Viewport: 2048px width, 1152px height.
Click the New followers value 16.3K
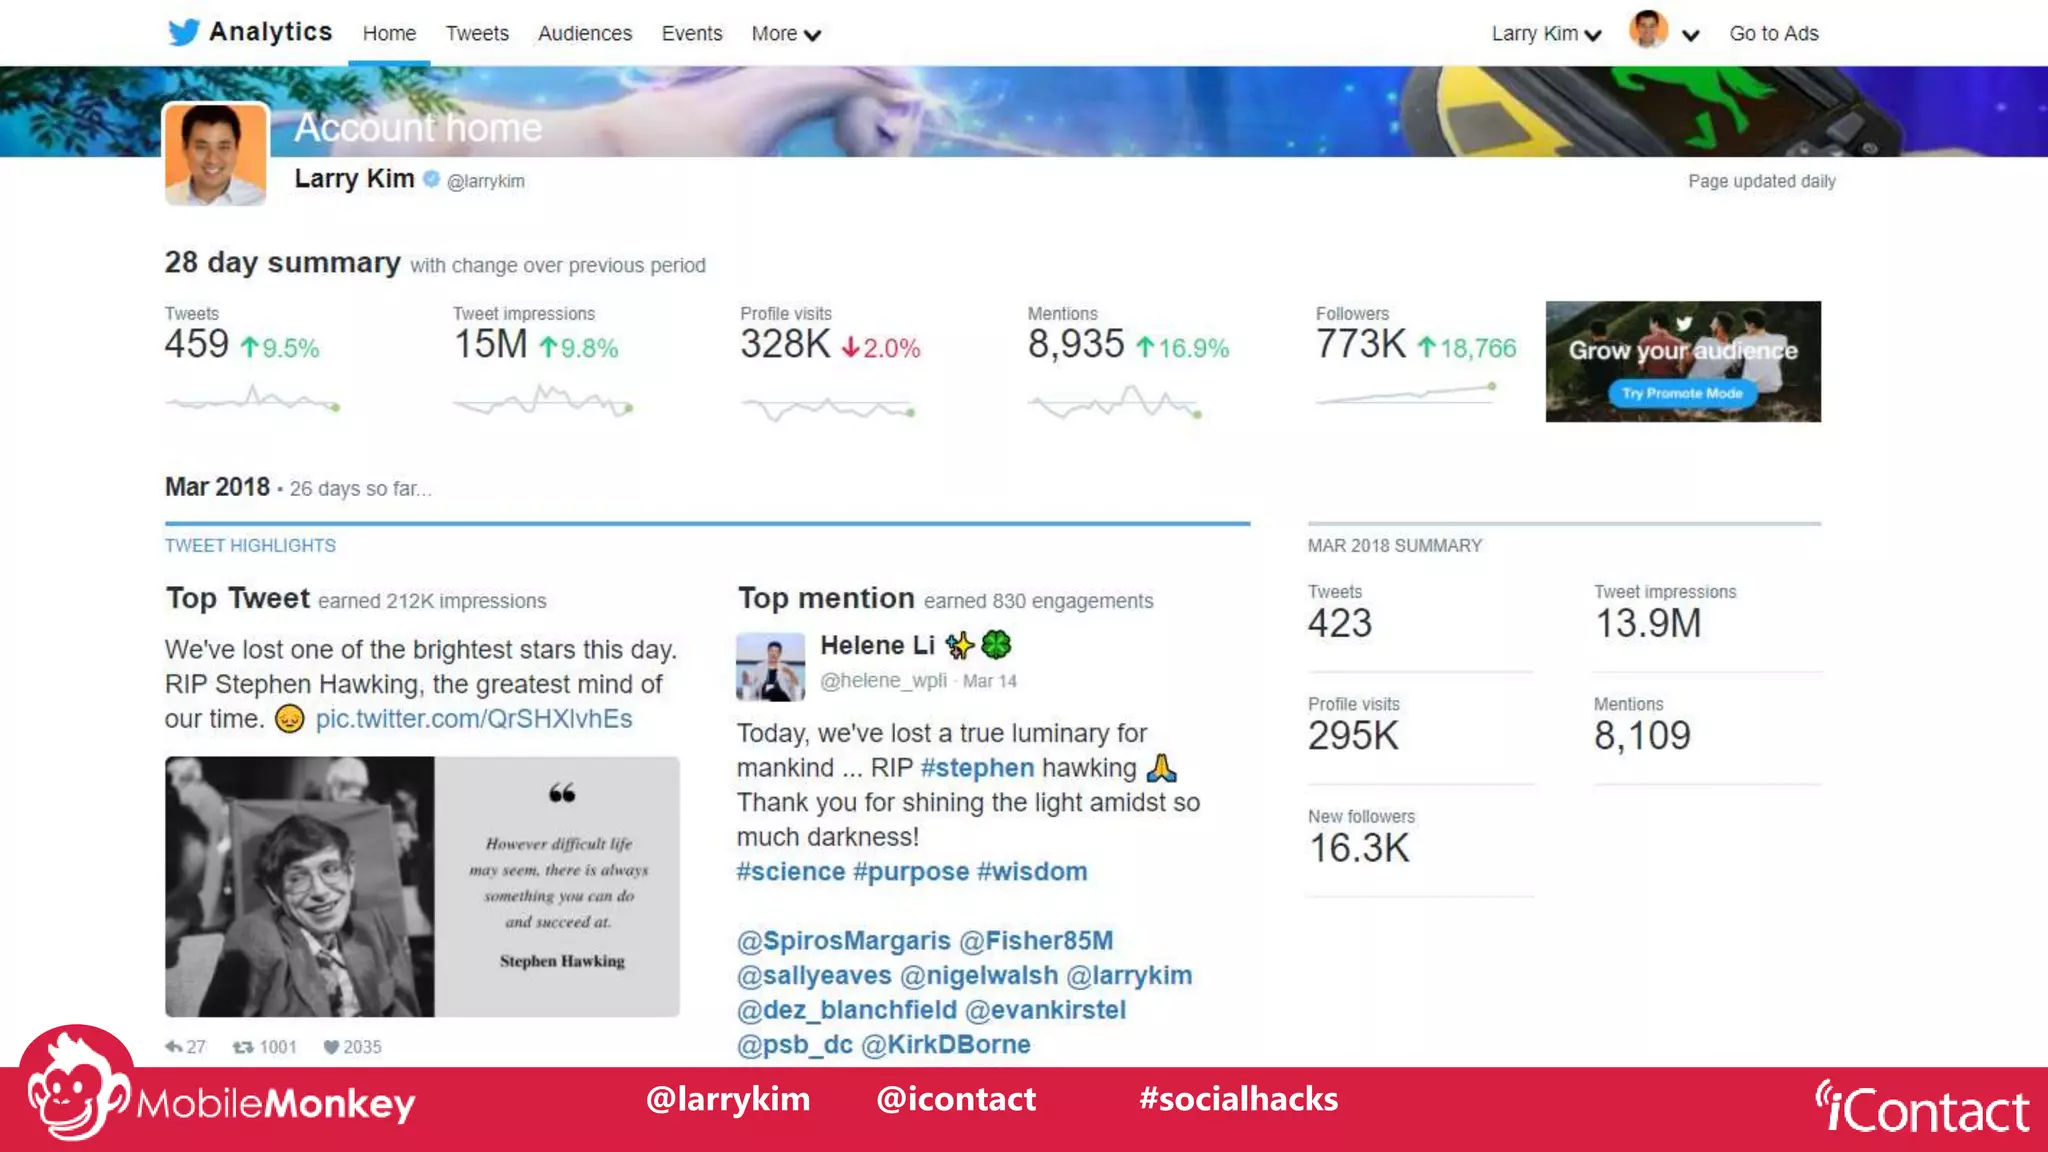click(x=1359, y=849)
